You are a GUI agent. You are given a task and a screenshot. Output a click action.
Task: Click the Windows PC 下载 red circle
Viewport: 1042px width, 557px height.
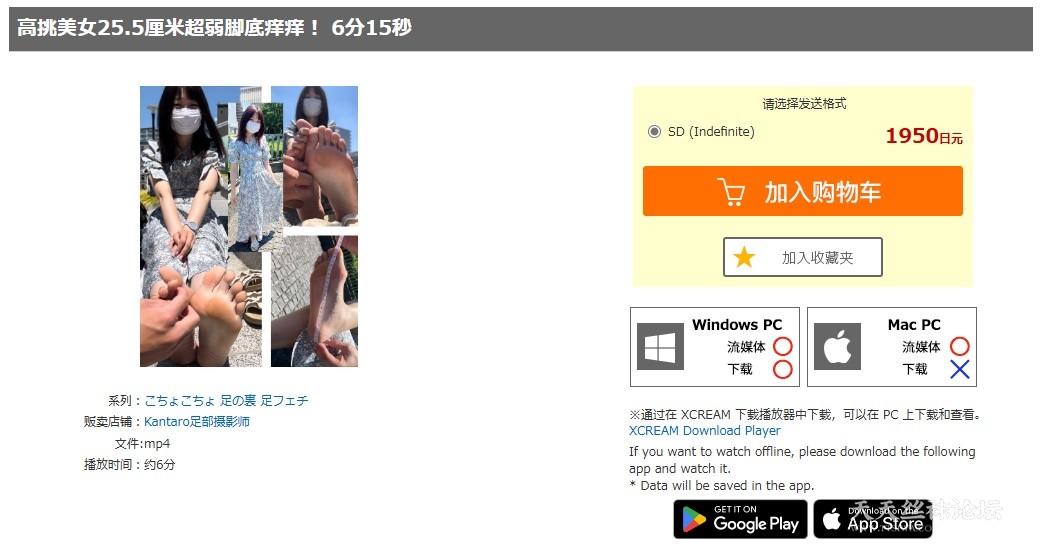click(x=783, y=369)
